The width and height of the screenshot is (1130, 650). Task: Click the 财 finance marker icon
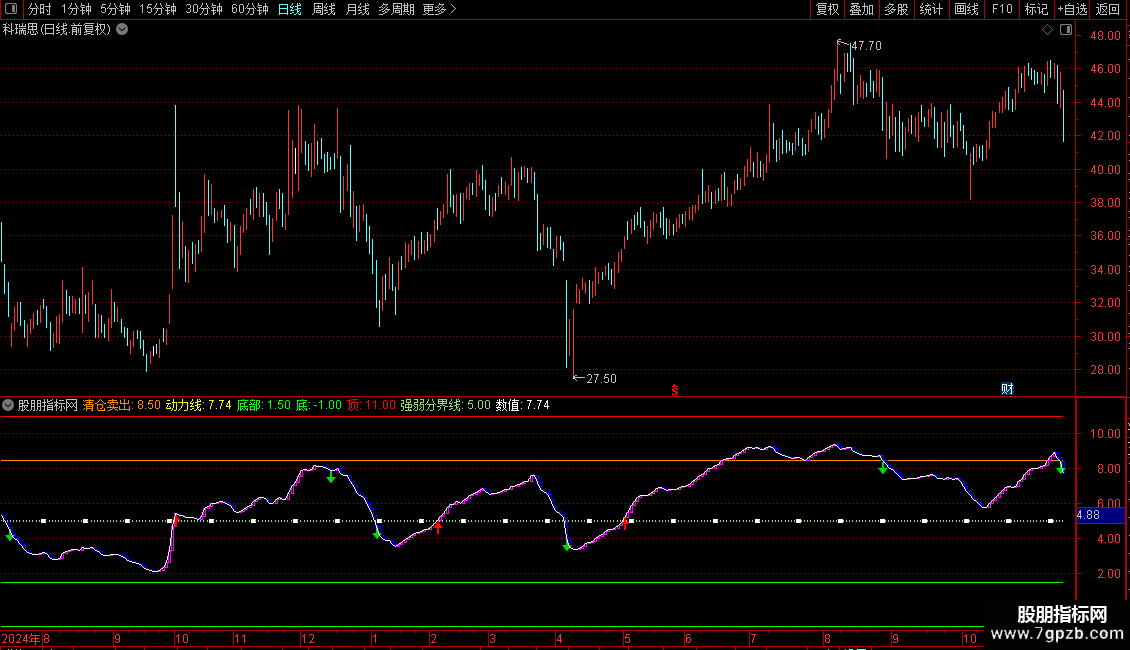1007,388
